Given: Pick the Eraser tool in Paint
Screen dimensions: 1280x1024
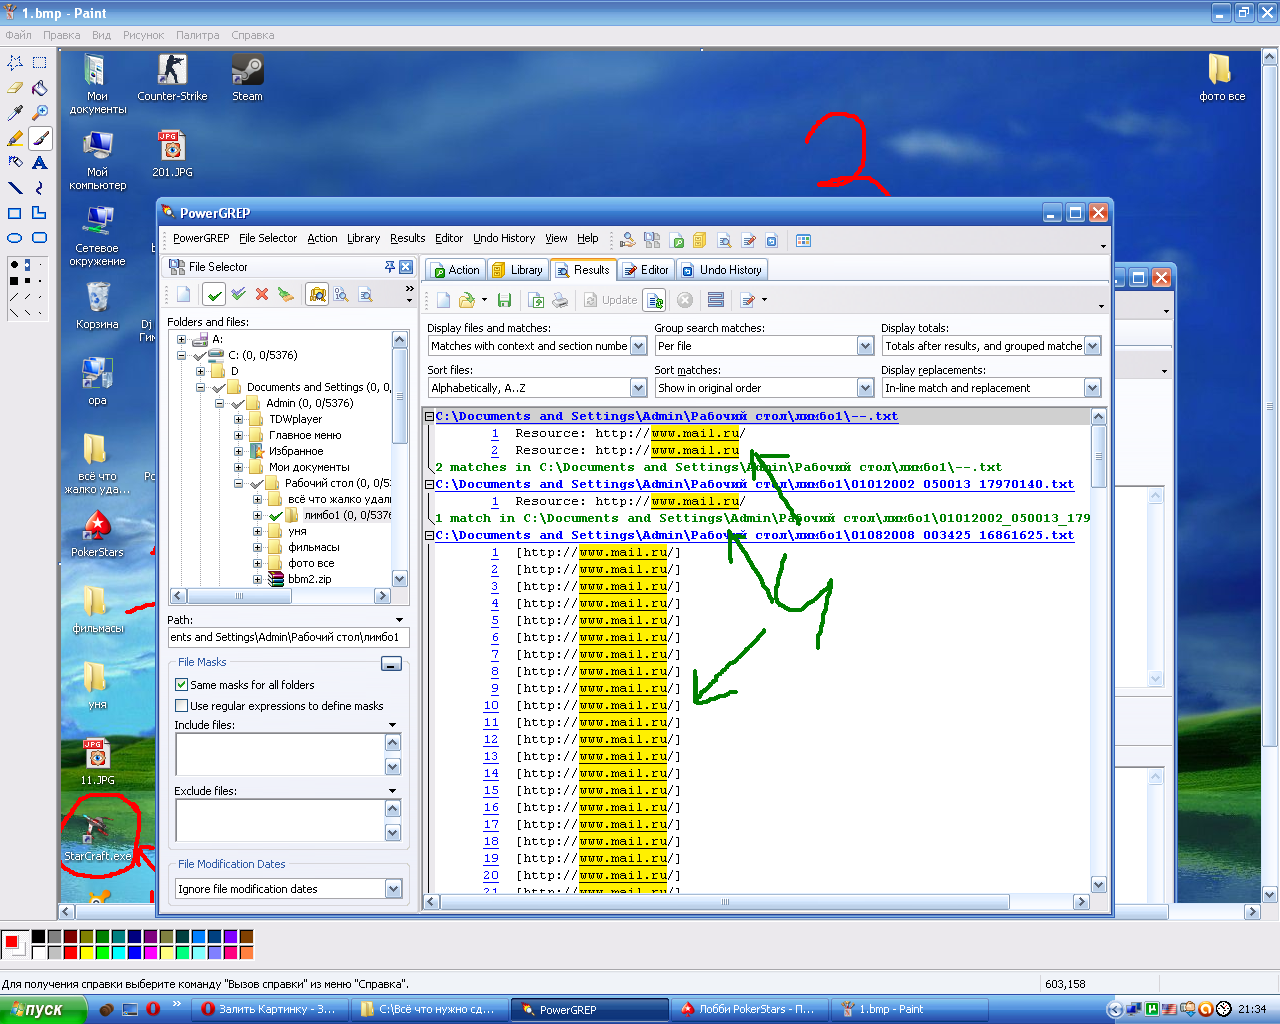Looking at the screenshot, I should [x=15, y=87].
